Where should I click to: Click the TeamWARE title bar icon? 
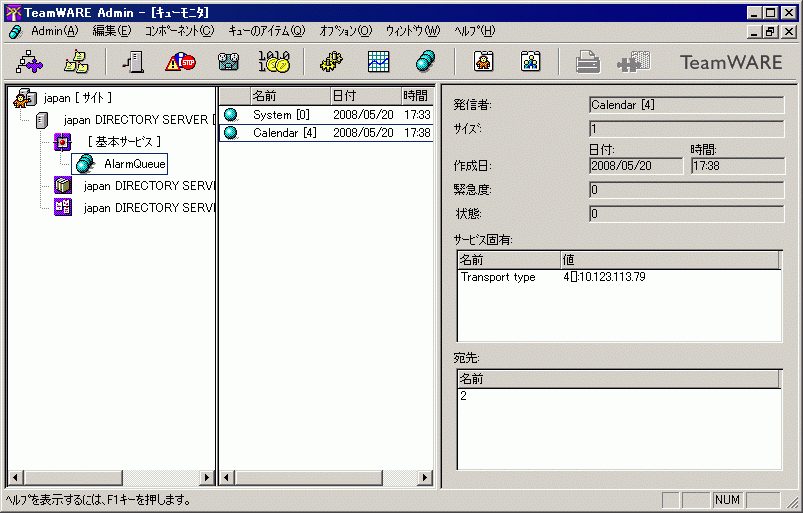(13, 12)
